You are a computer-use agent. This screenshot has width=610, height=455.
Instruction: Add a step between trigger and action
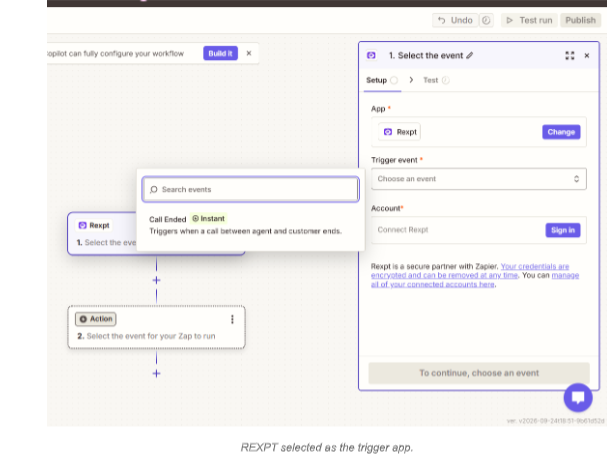(156, 280)
